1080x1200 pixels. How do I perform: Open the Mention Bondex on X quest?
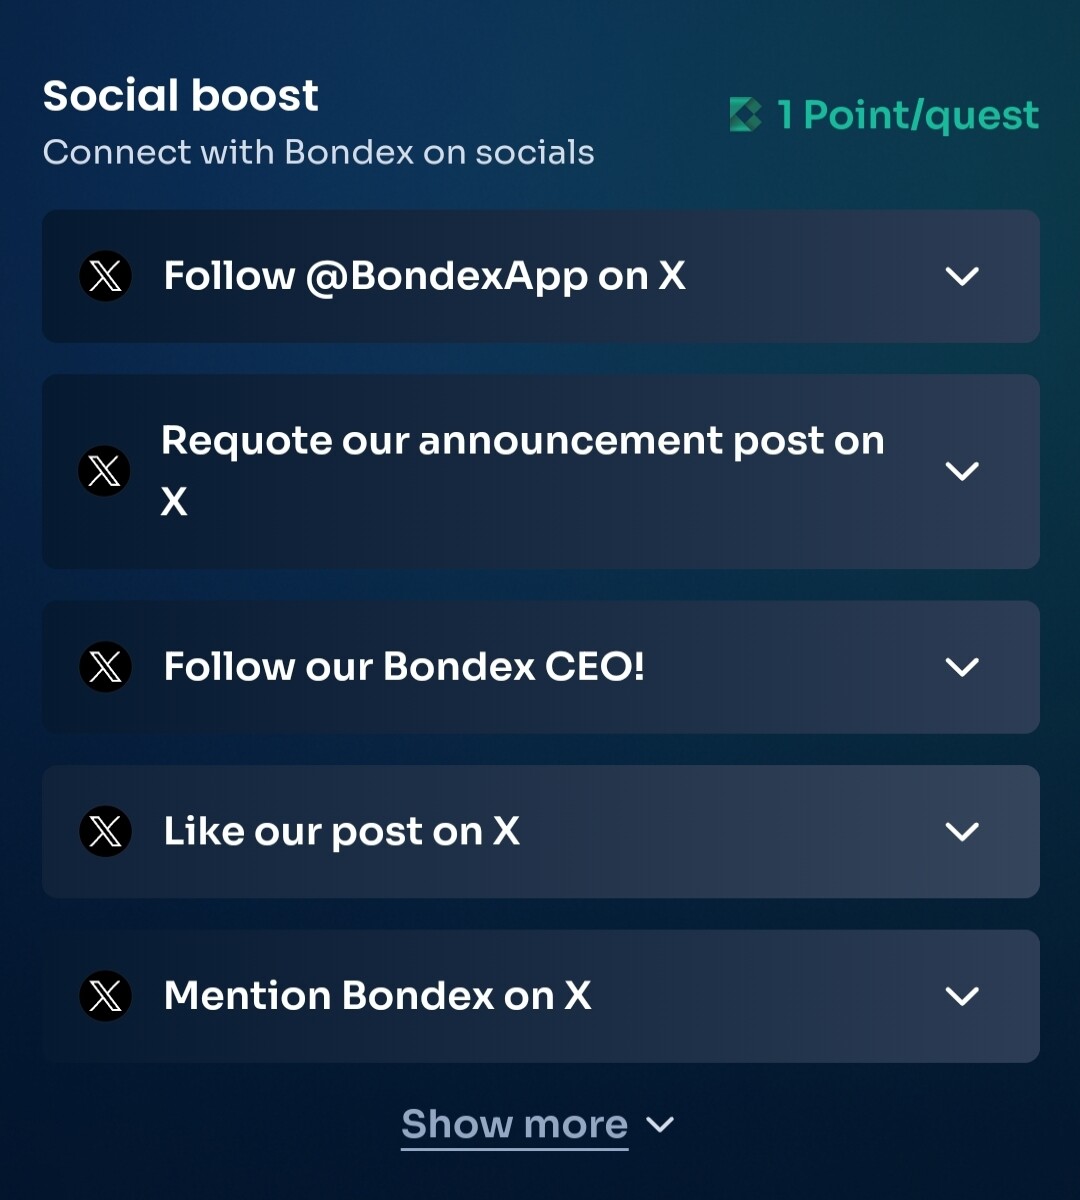point(541,996)
